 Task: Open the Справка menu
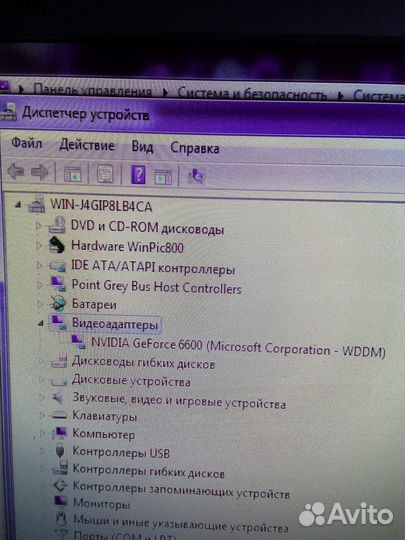195,148
